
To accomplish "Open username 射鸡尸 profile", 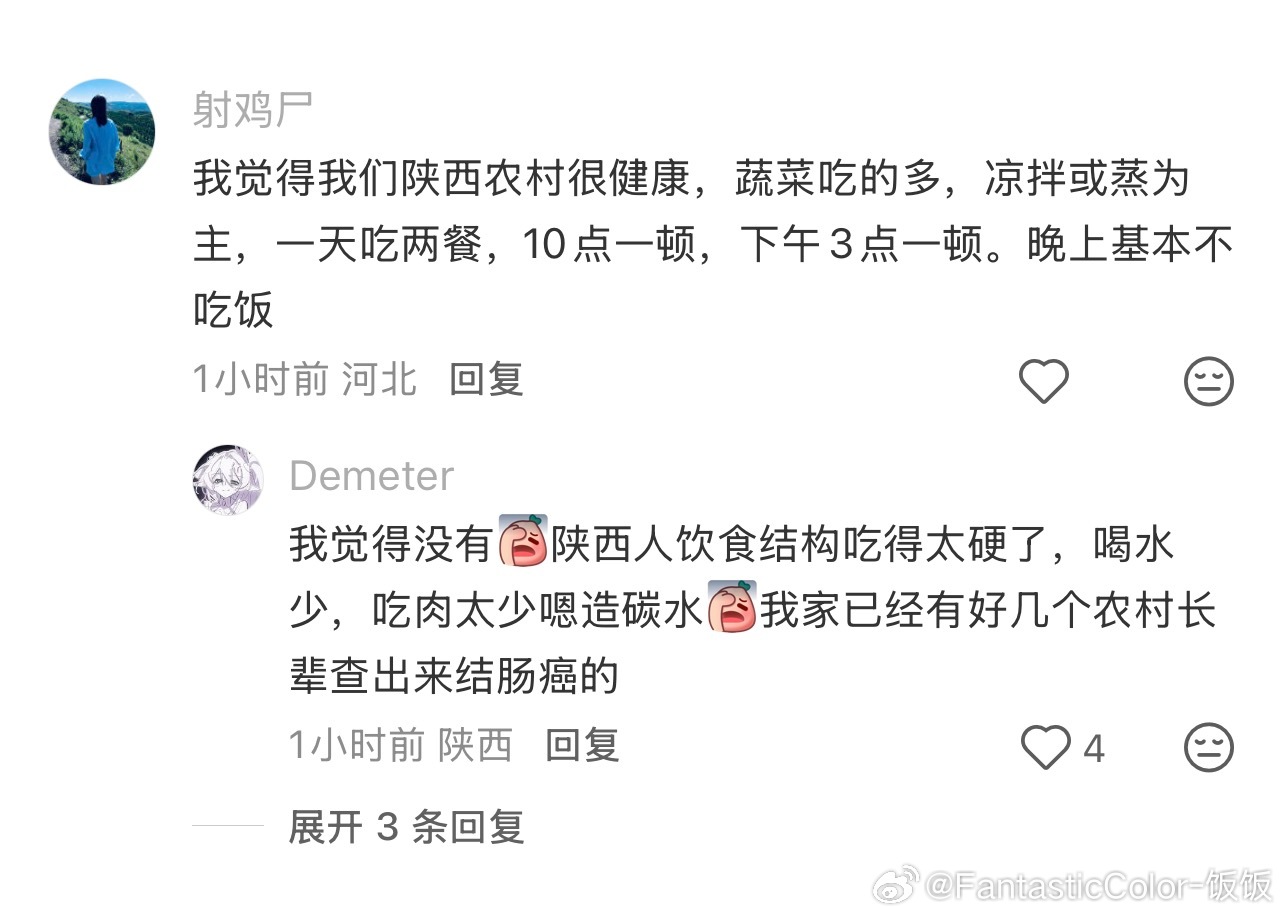I will tap(253, 111).
